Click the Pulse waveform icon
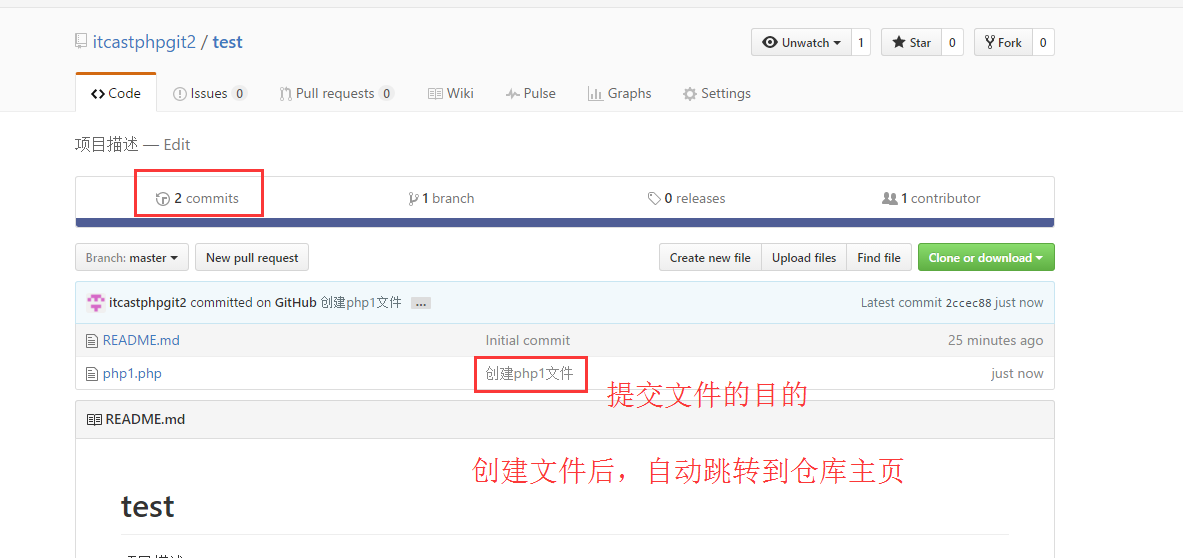Image resolution: width=1183 pixels, height=558 pixels. (x=512, y=94)
